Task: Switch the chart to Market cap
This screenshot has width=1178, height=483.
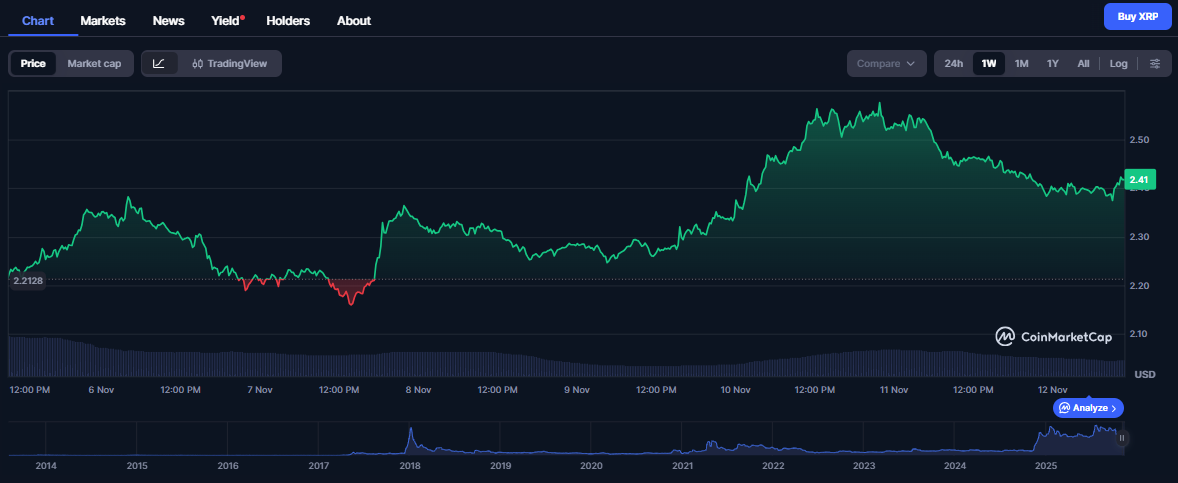Action: pos(94,64)
